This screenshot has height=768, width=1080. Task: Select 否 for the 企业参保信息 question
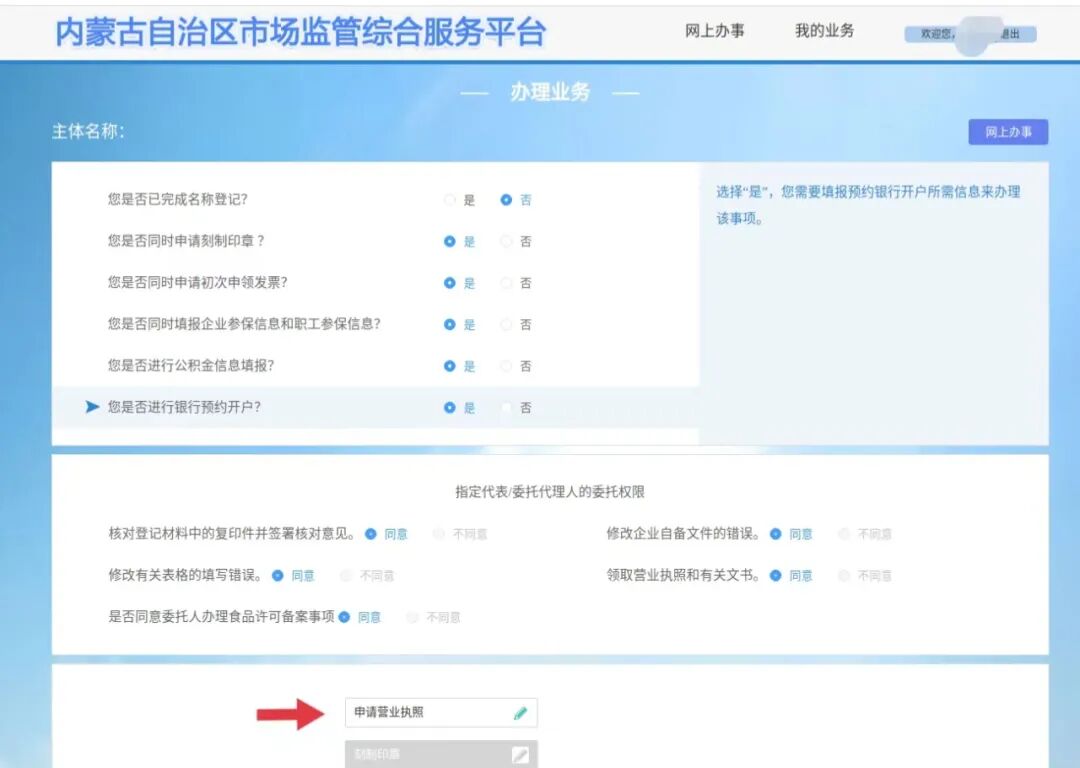[x=507, y=324]
